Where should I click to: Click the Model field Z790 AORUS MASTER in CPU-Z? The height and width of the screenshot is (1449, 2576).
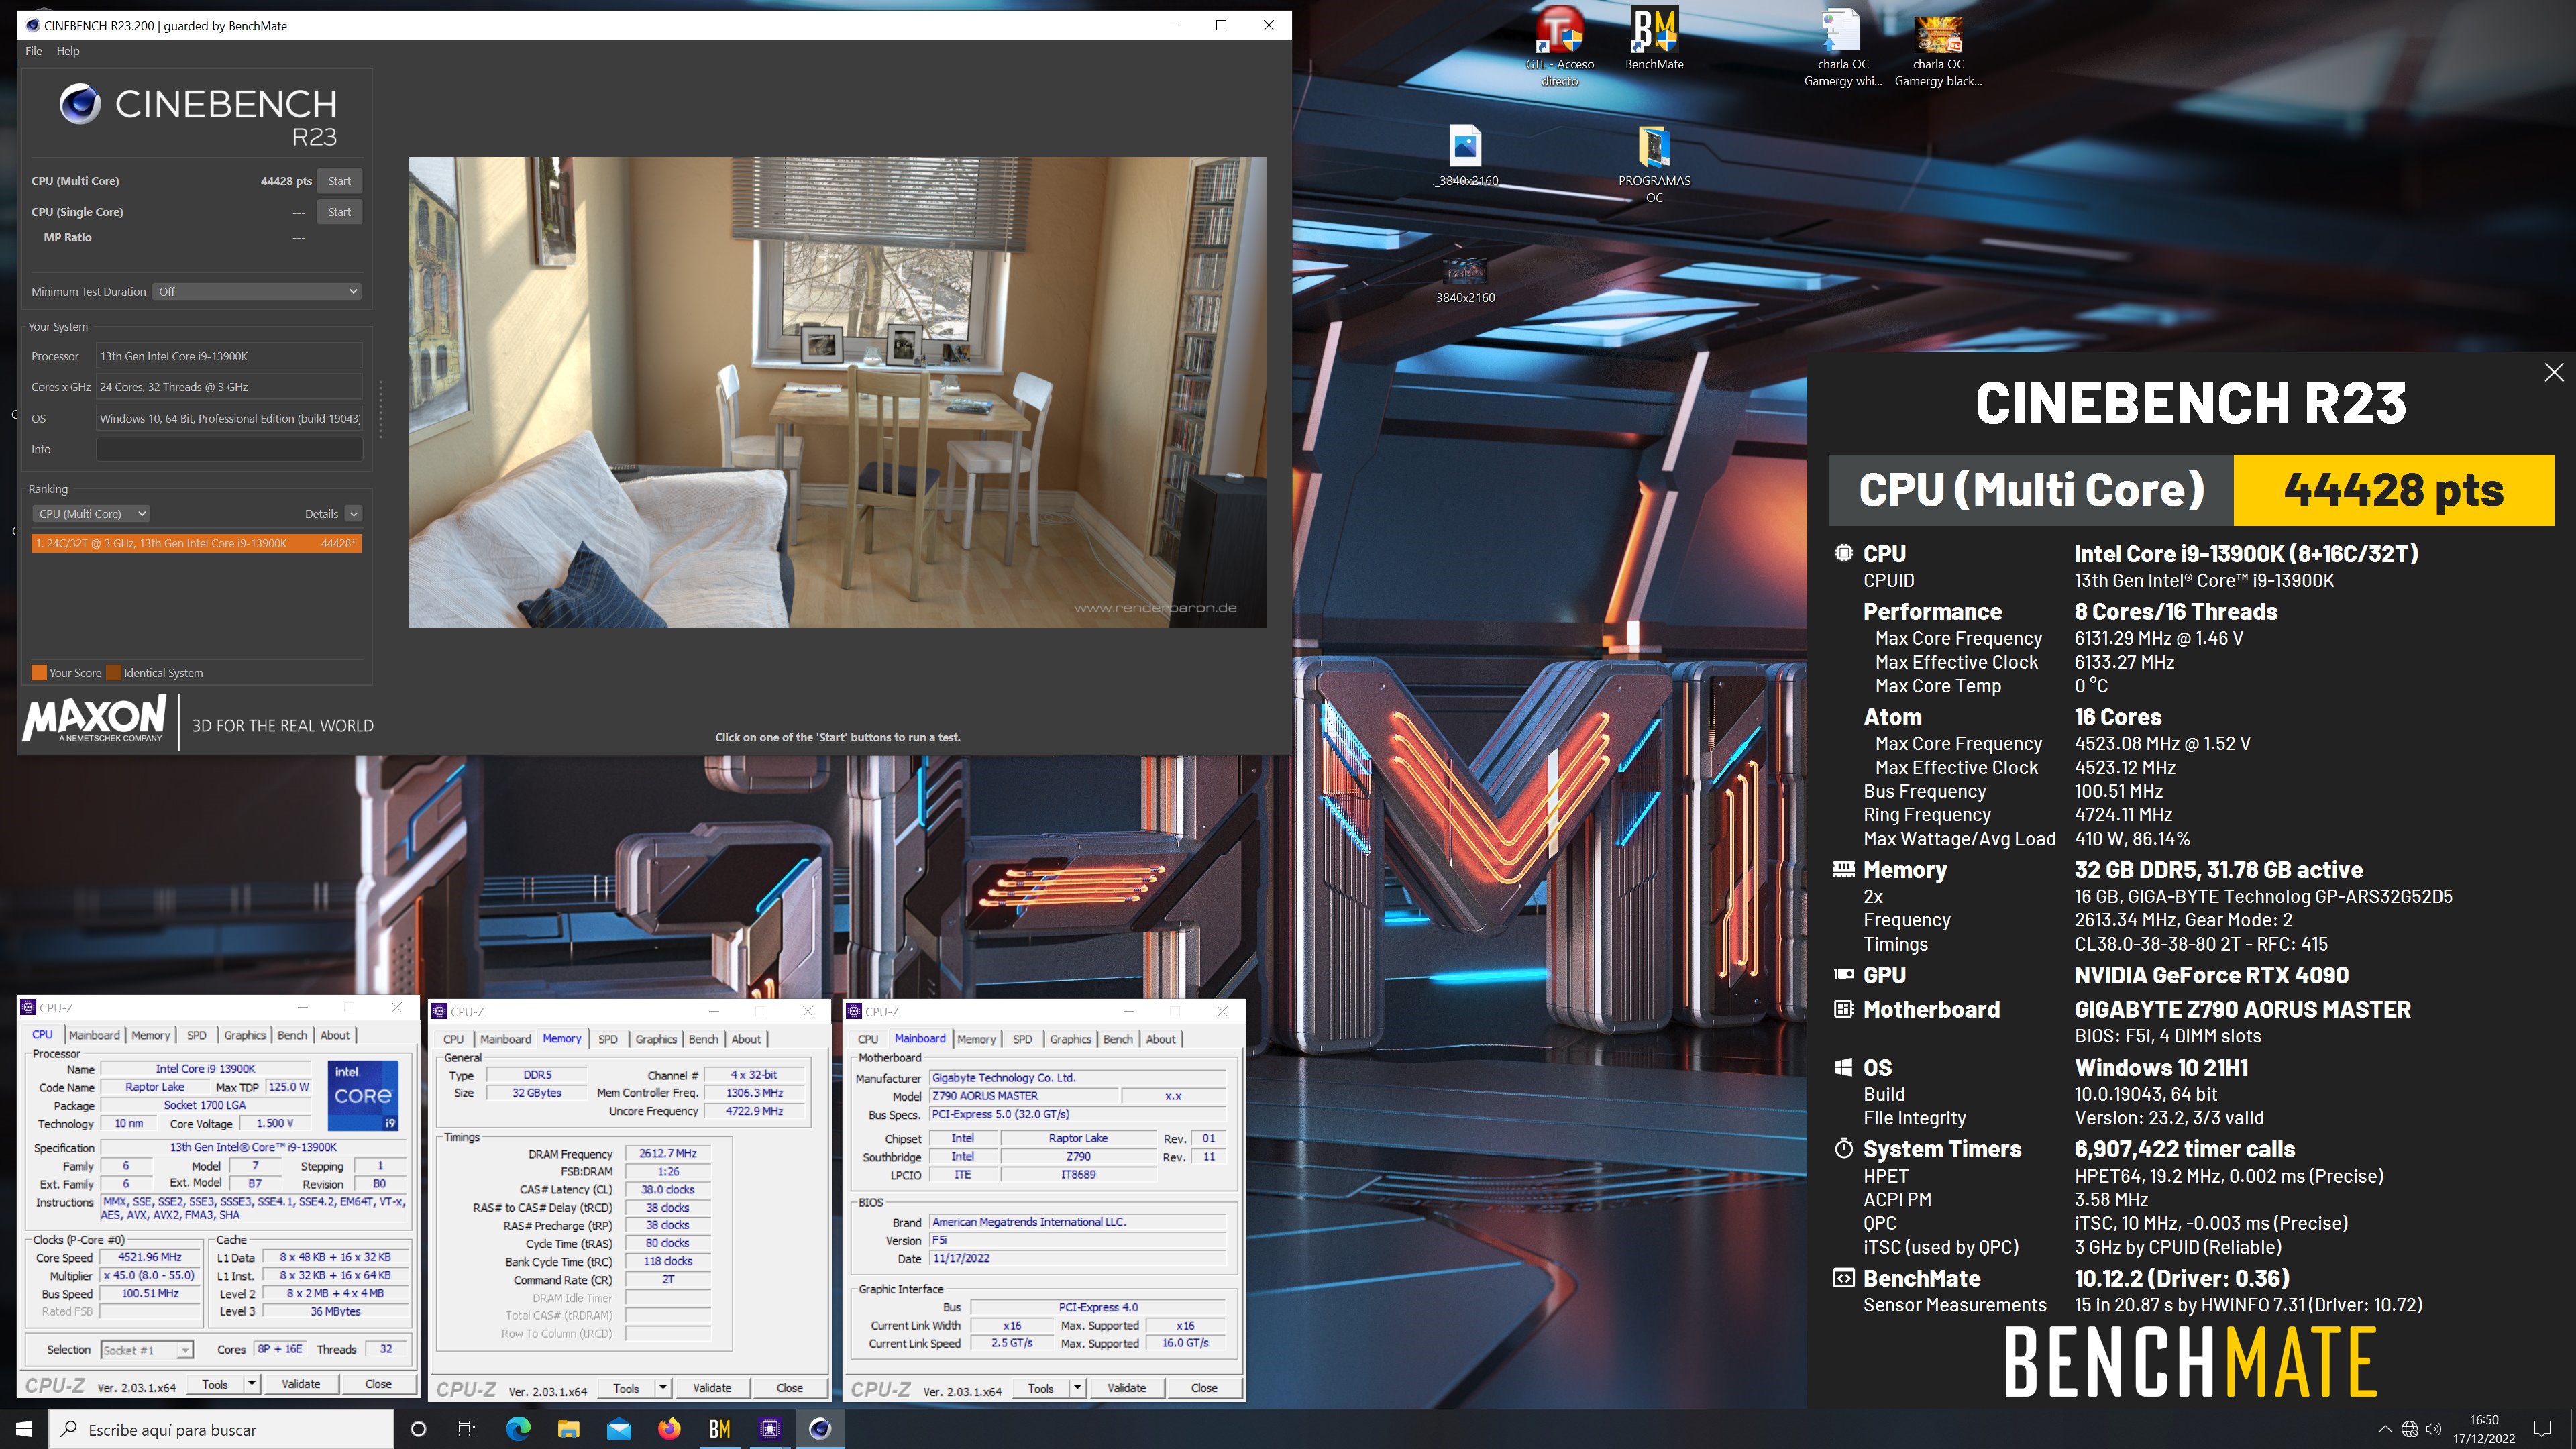click(1024, 1096)
